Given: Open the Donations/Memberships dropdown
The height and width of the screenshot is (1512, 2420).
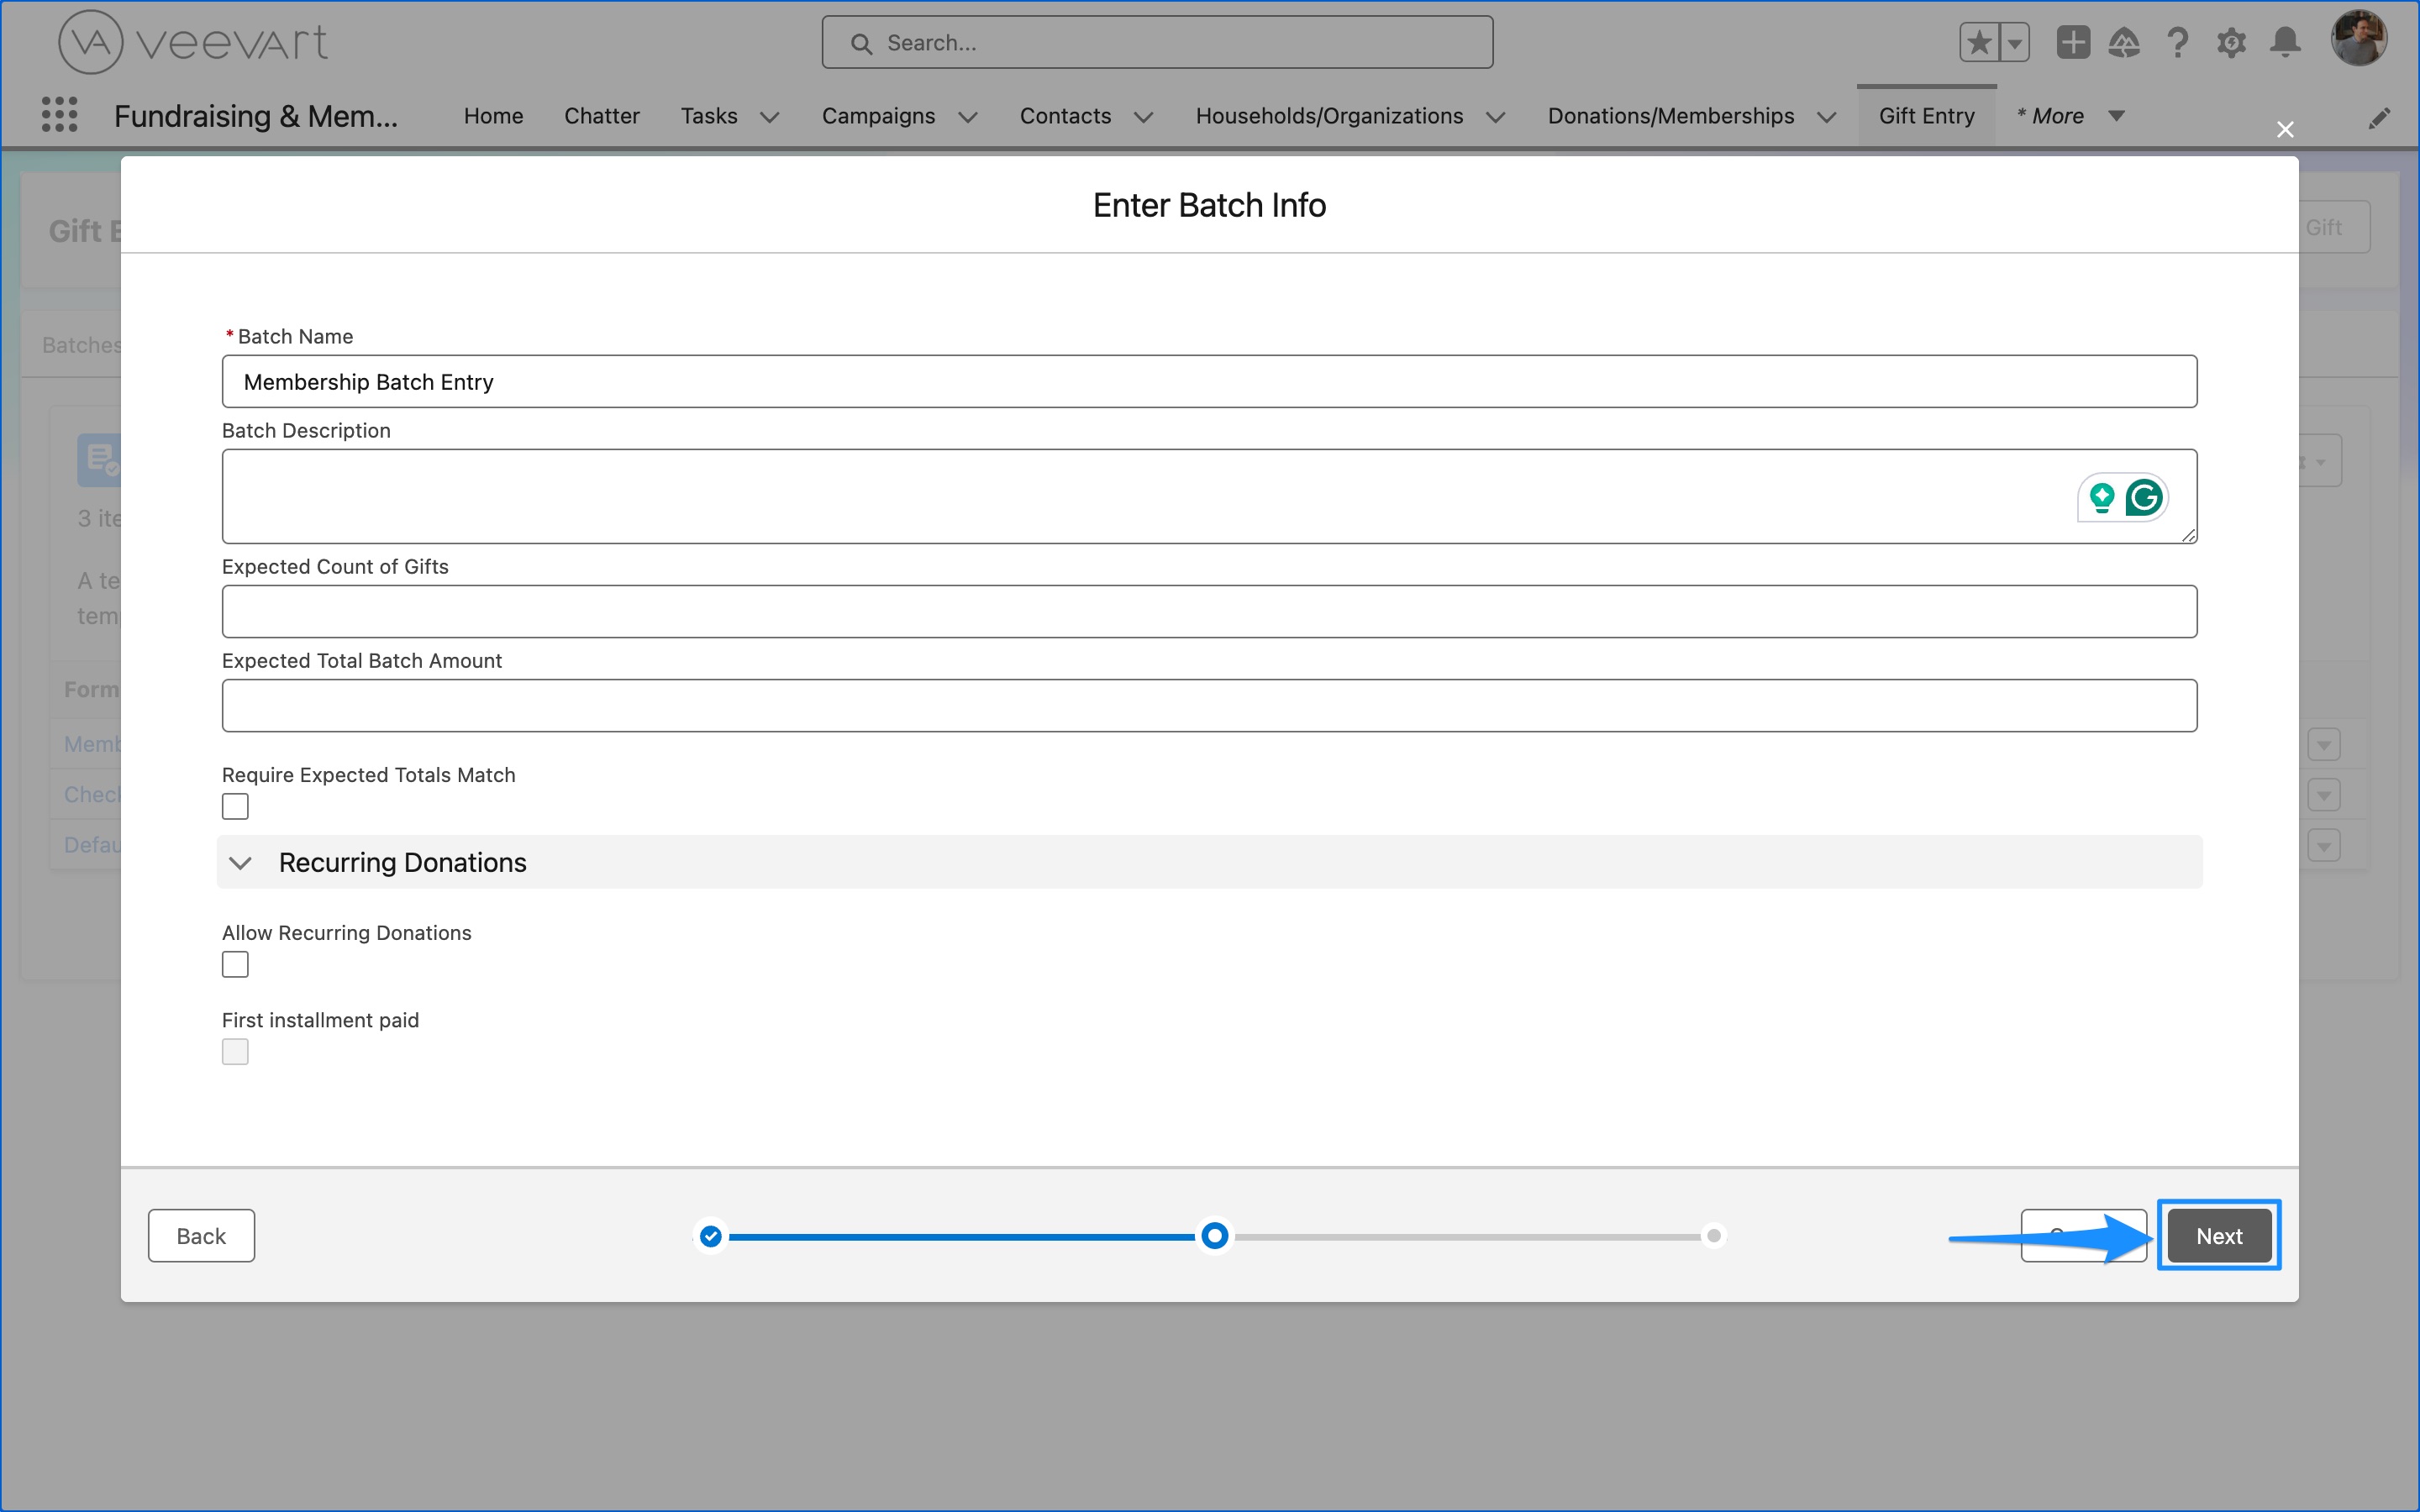Looking at the screenshot, I should (x=1826, y=117).
